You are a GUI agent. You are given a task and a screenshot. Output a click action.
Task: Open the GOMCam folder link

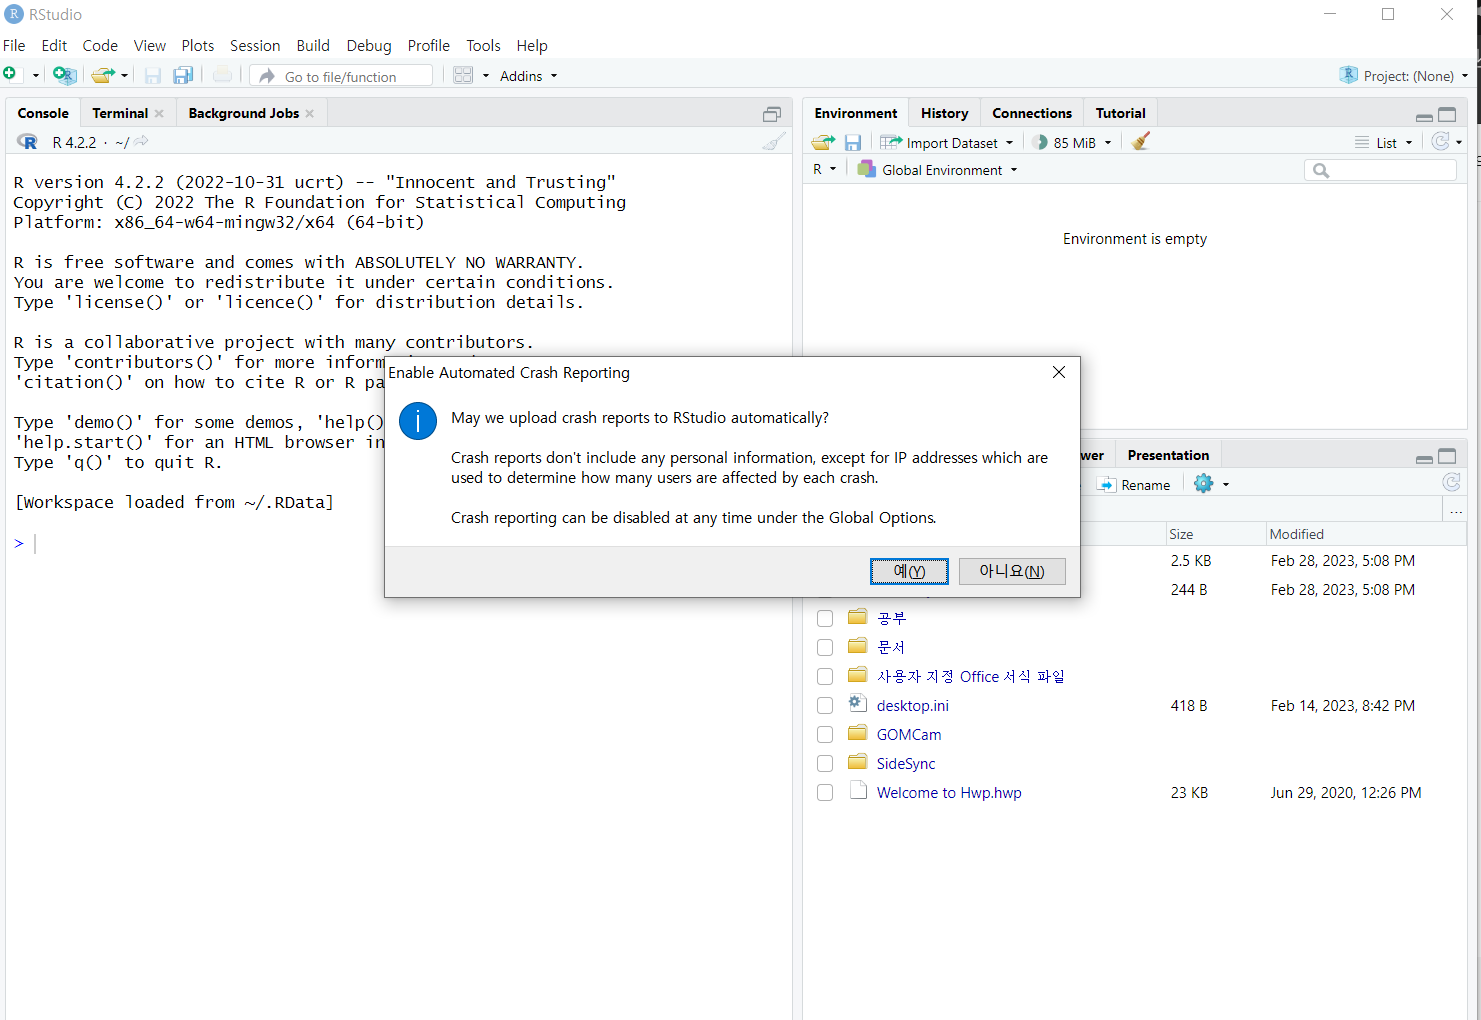pos(909,735)
